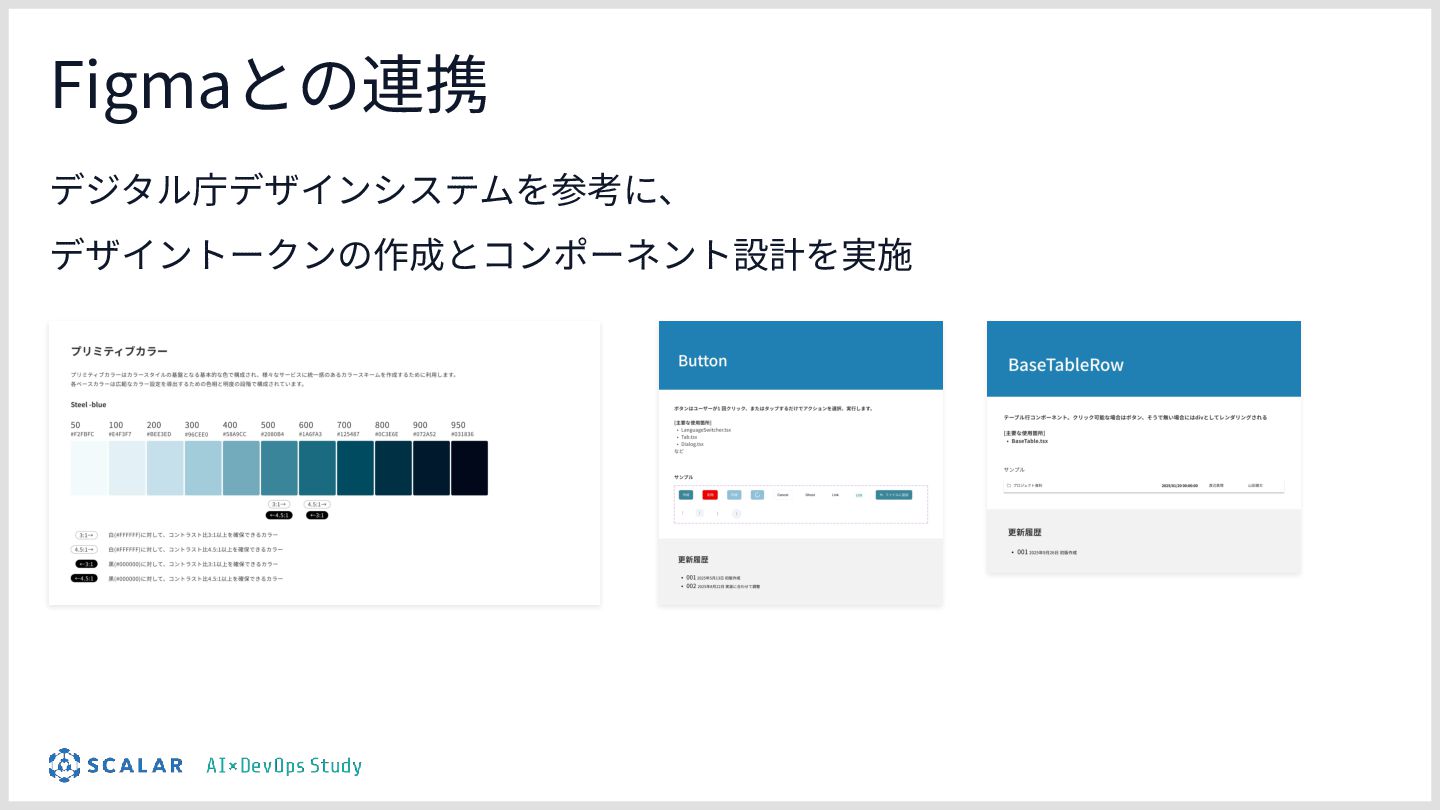Select the Steel-blue 50 swatch #F2FBFC
The image size is (1440, 810).
tap(89, 468)
